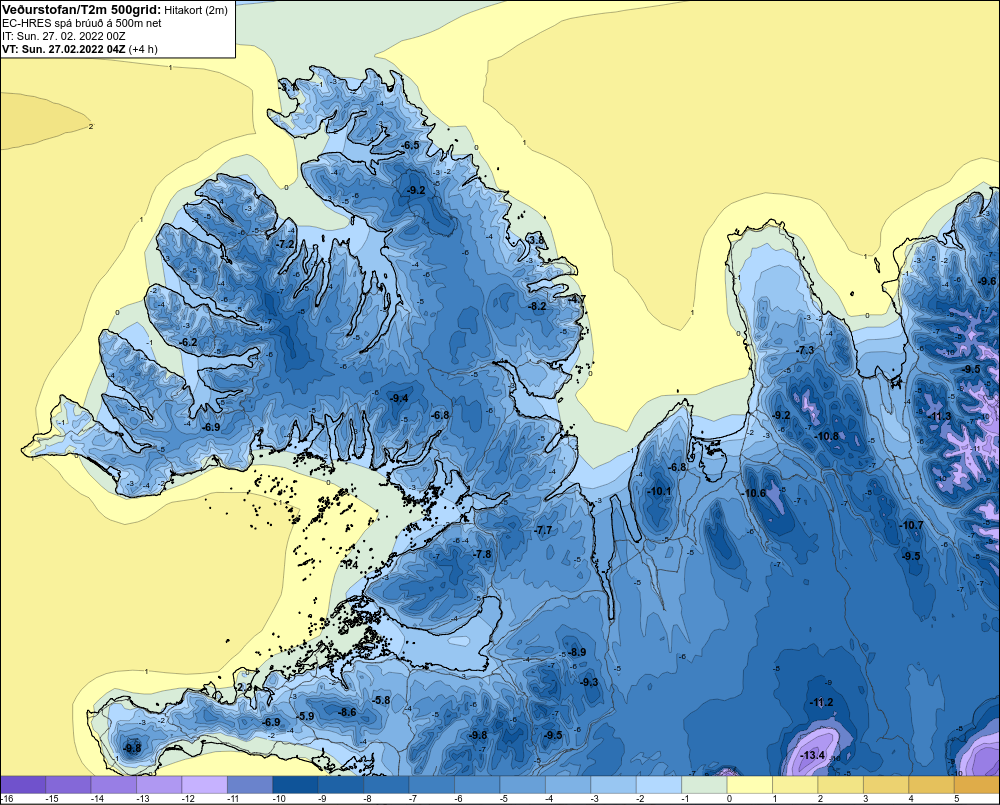
Task: Select the pale yellow swatch from 0 to 1
Action: coord(750,785)
